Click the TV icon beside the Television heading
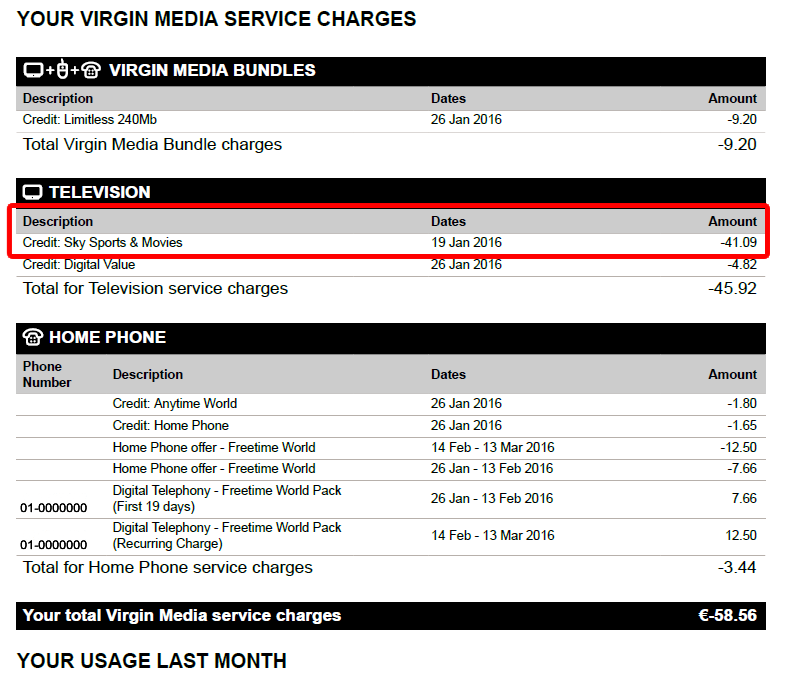The height and width of the screenshot is (683, 798). (33, 192)
